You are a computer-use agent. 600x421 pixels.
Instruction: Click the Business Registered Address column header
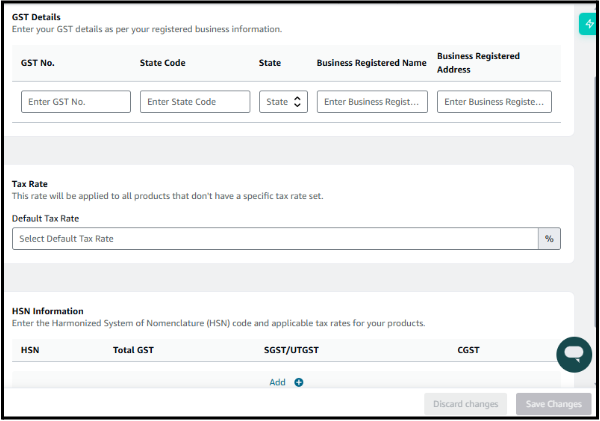coord(478,63)
